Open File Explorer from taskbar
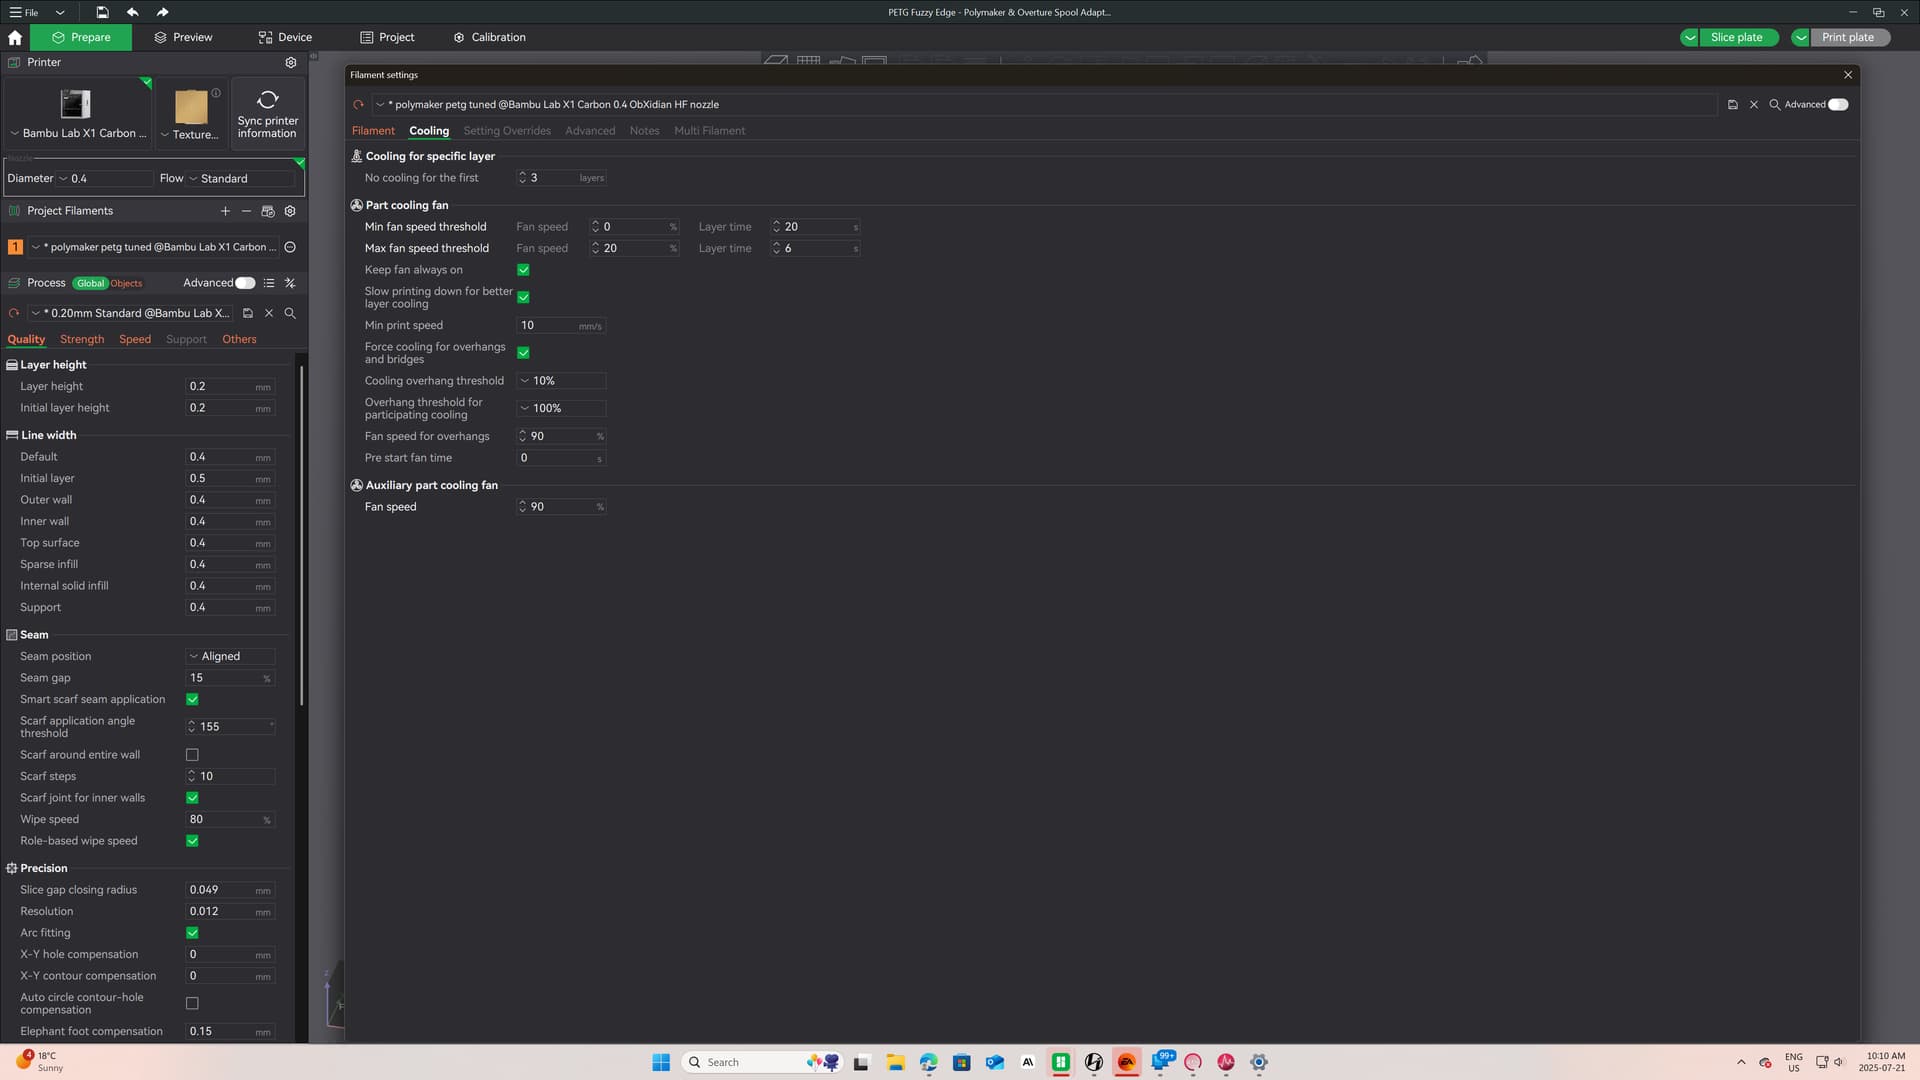Image resolution: width=1920 pixels, height=1080 pixels. click(895, 1062)
